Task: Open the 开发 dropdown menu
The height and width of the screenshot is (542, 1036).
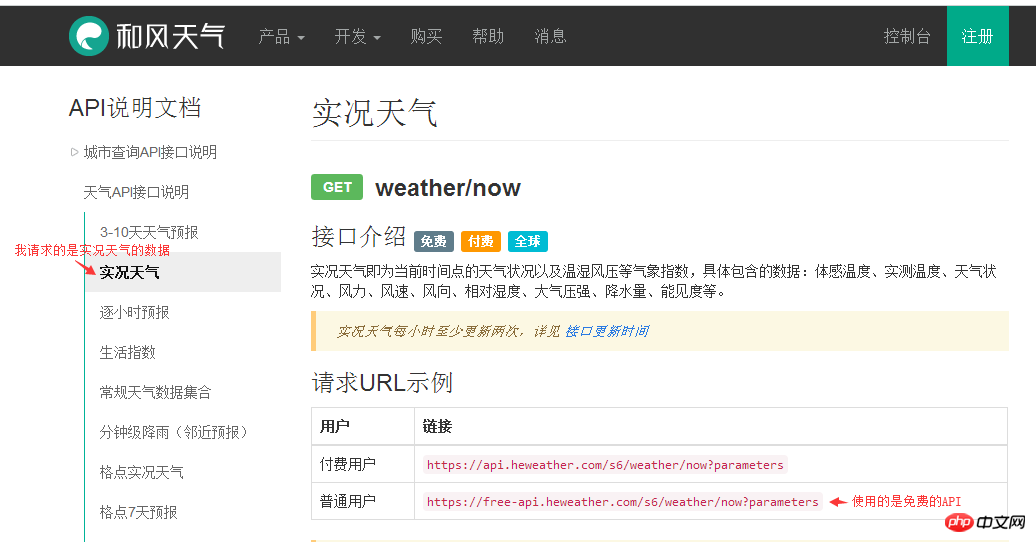Action: tap(357, 36)
